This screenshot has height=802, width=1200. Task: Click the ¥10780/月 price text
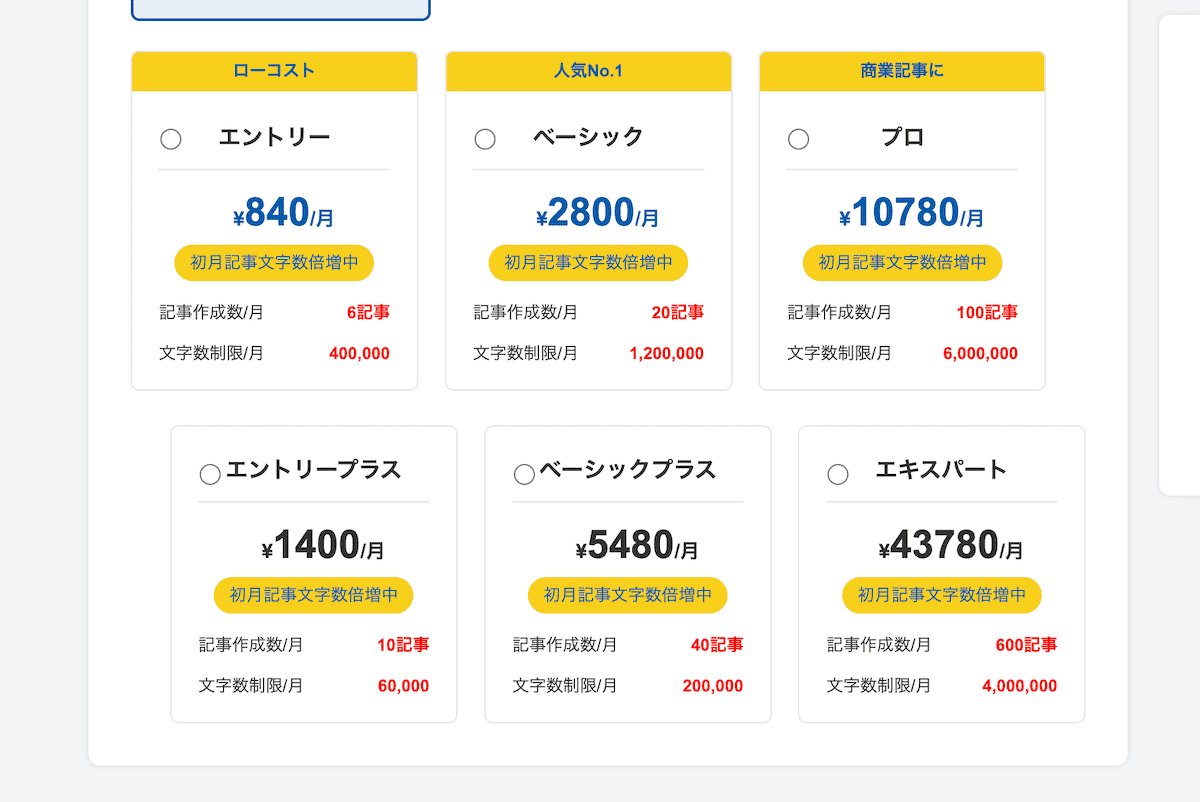pos(911,214)
